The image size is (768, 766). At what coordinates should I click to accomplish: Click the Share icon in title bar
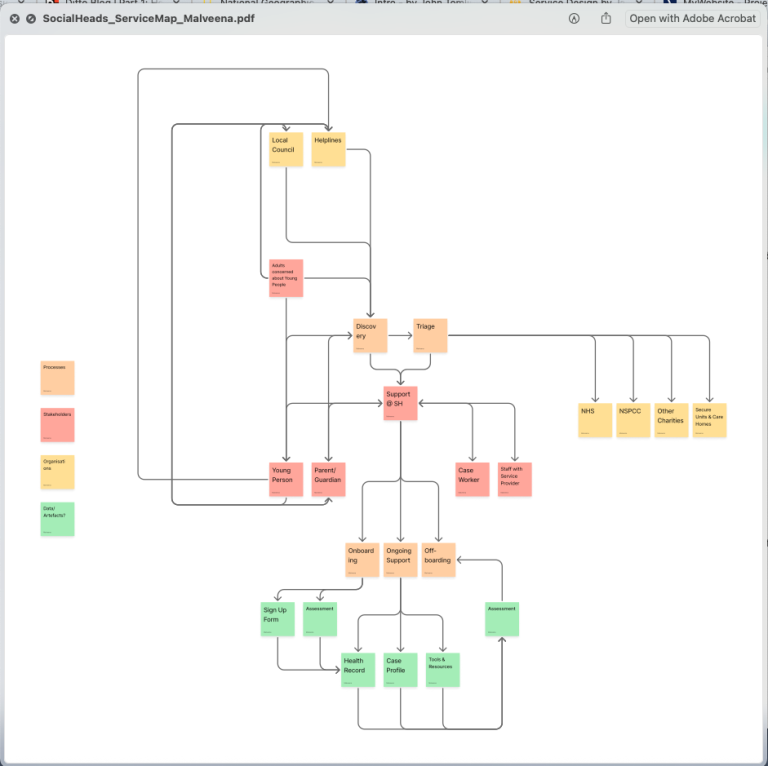pyautogui.click(x=606, y=18)
